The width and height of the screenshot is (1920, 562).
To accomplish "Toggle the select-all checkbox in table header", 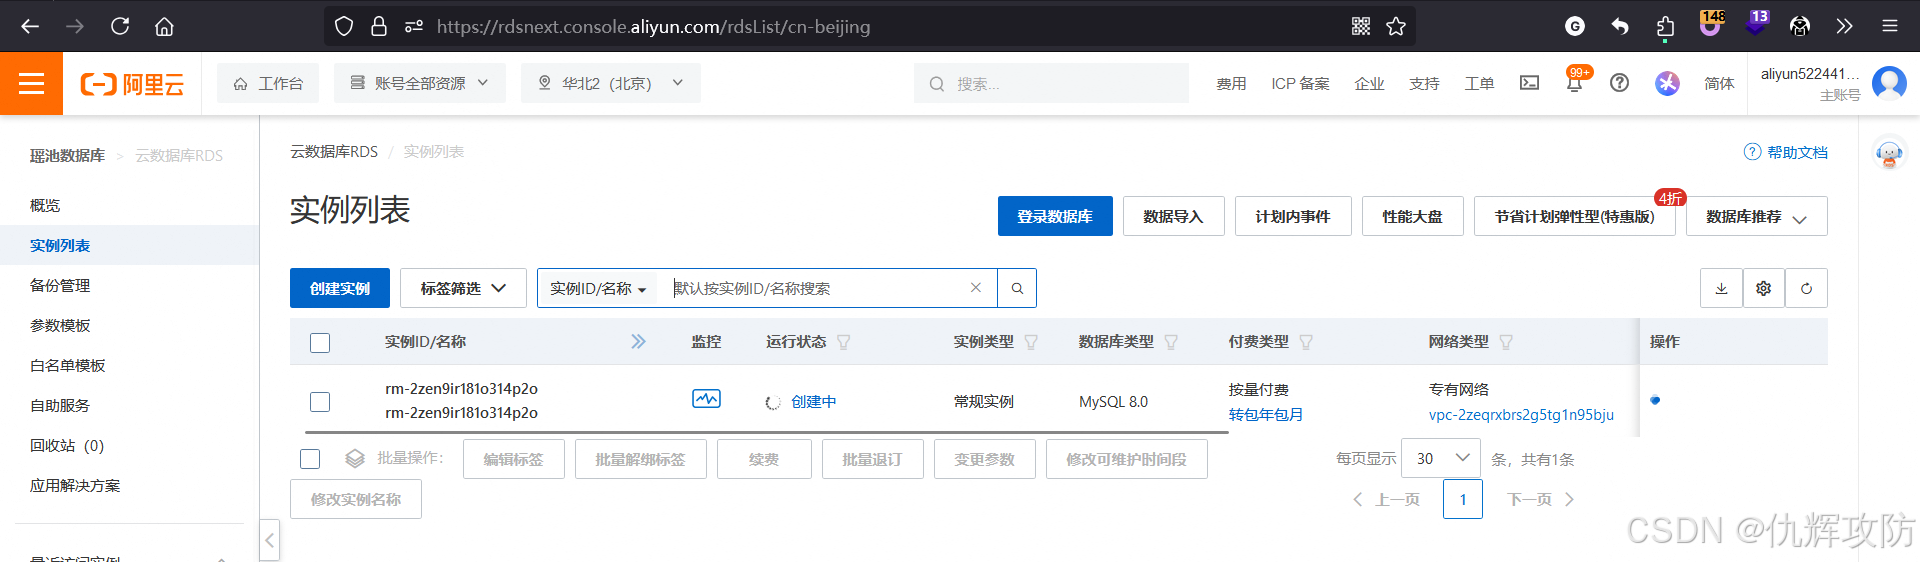I will point(320,343).
